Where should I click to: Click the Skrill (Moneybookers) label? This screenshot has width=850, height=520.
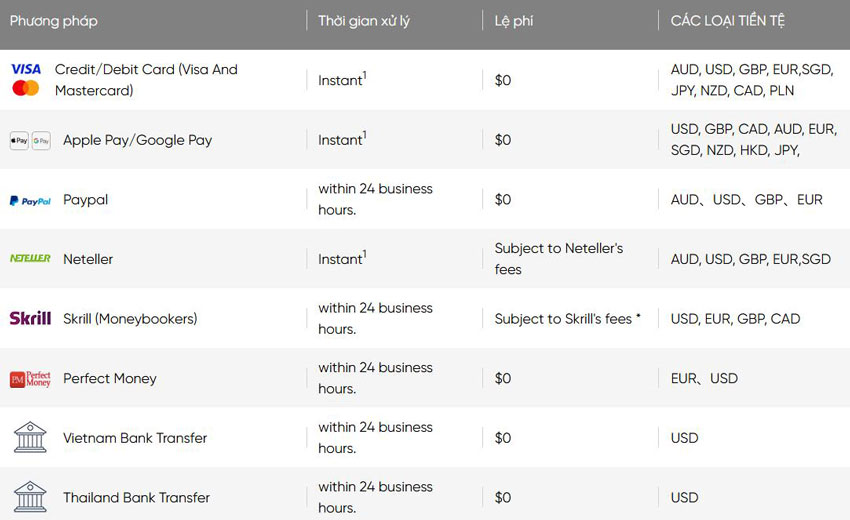coord(130,319)
